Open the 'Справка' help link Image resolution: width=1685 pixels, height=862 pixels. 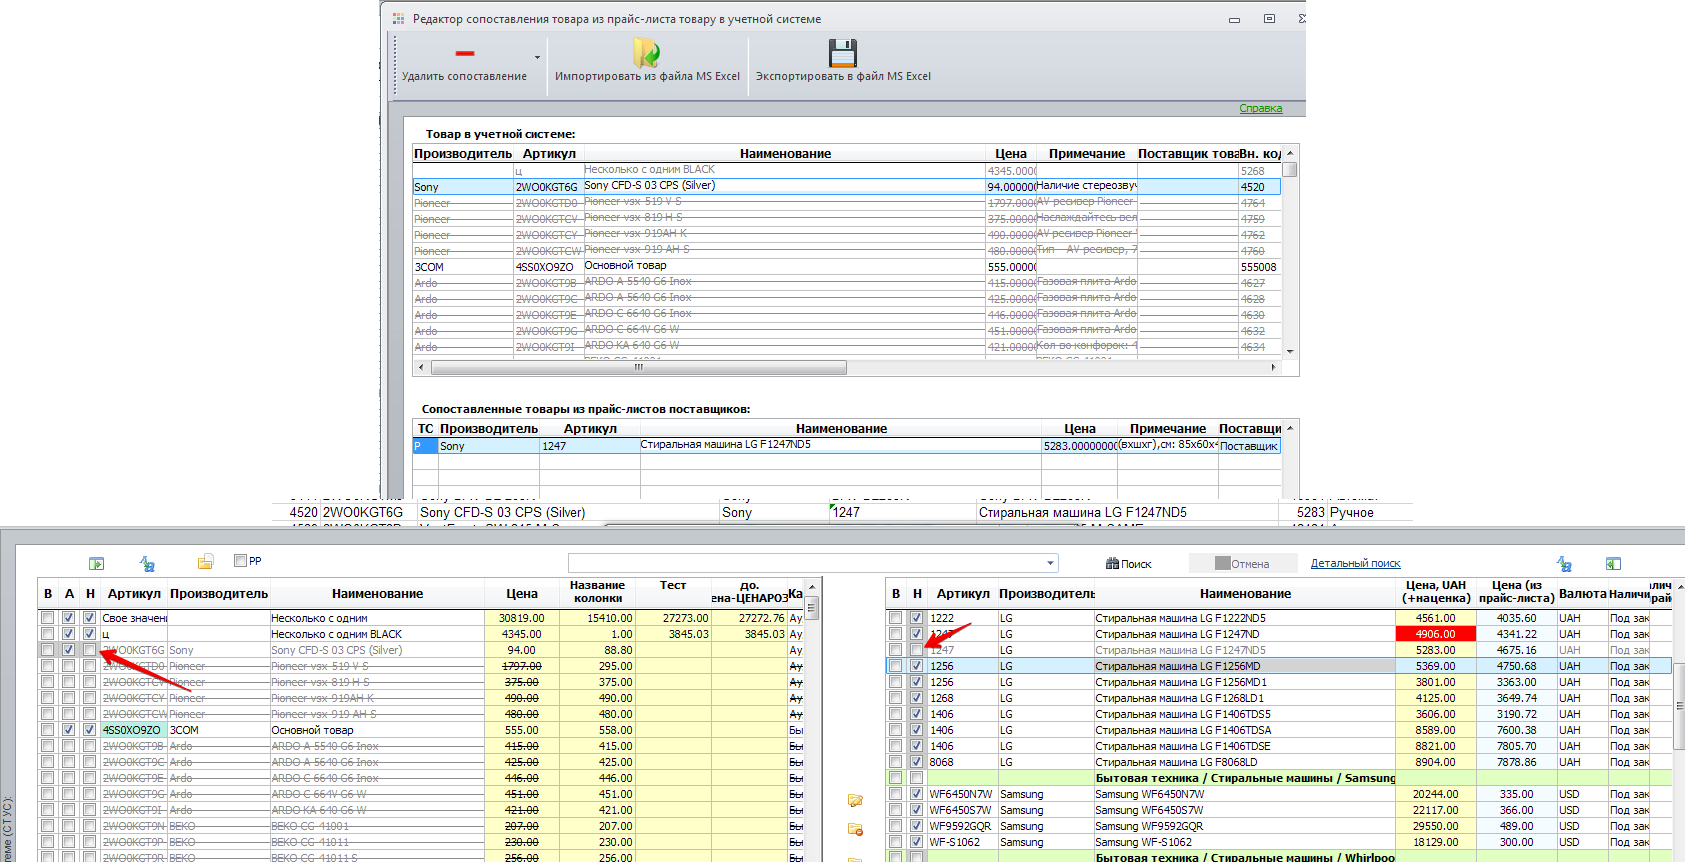(1260, 108)
